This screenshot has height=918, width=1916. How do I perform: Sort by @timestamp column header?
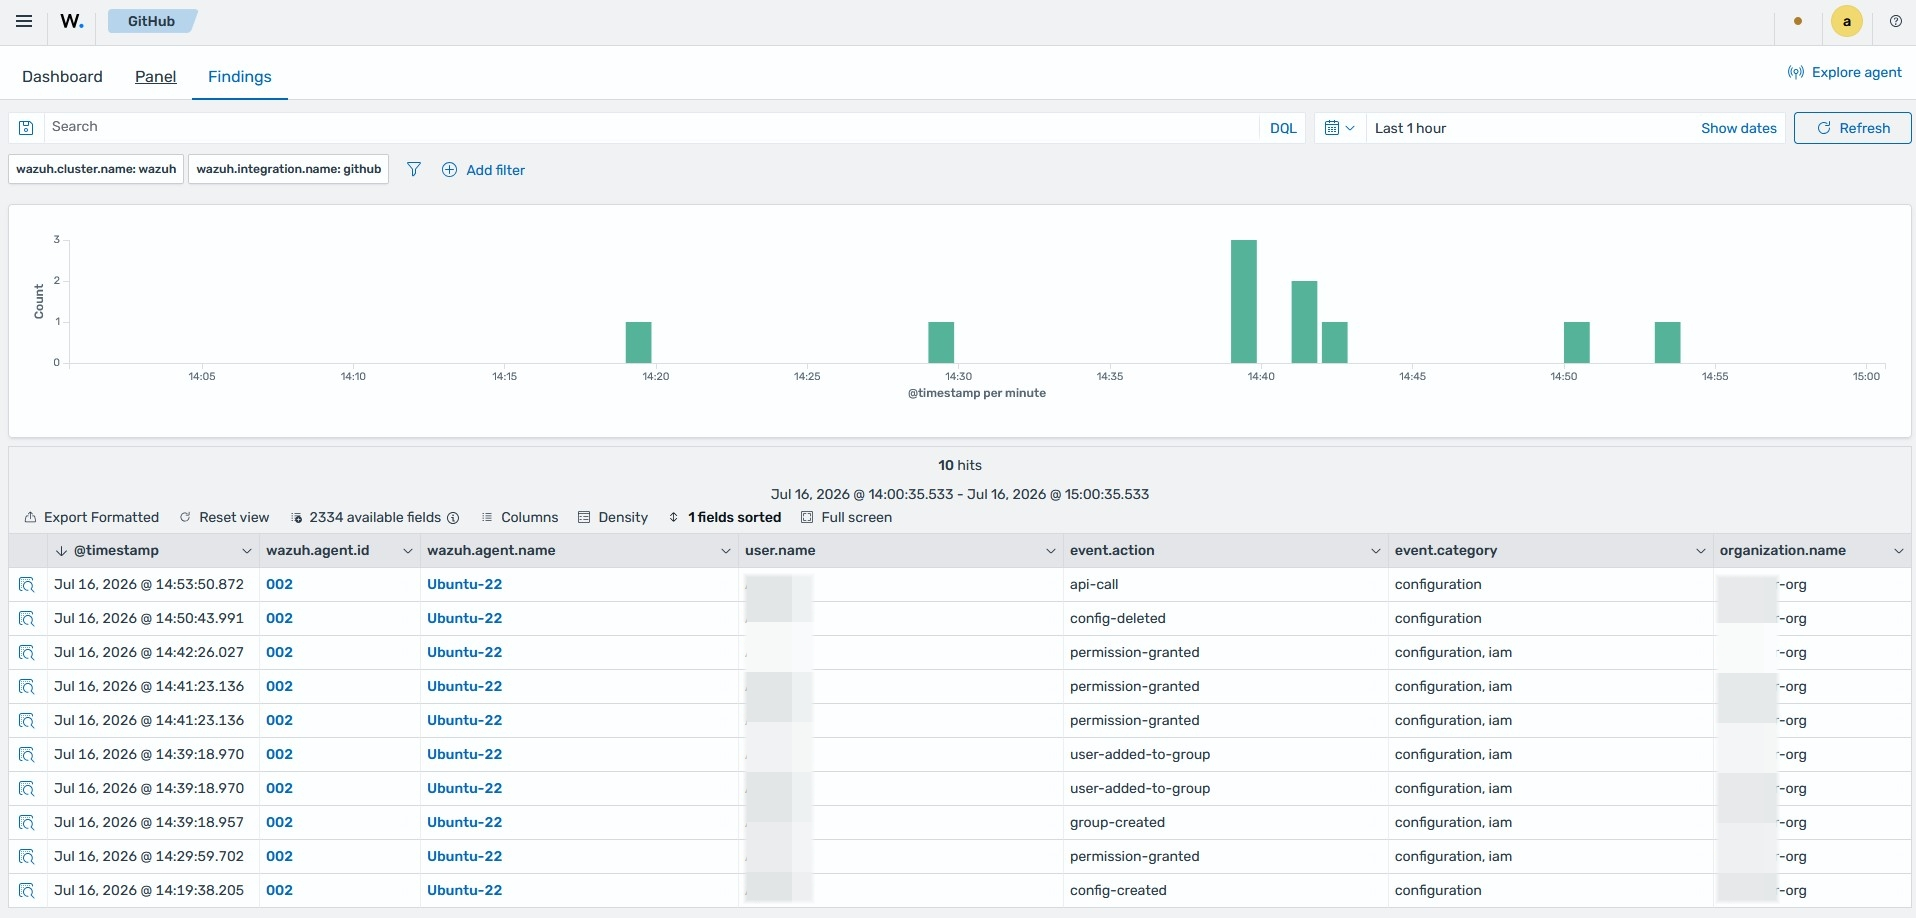116,550
